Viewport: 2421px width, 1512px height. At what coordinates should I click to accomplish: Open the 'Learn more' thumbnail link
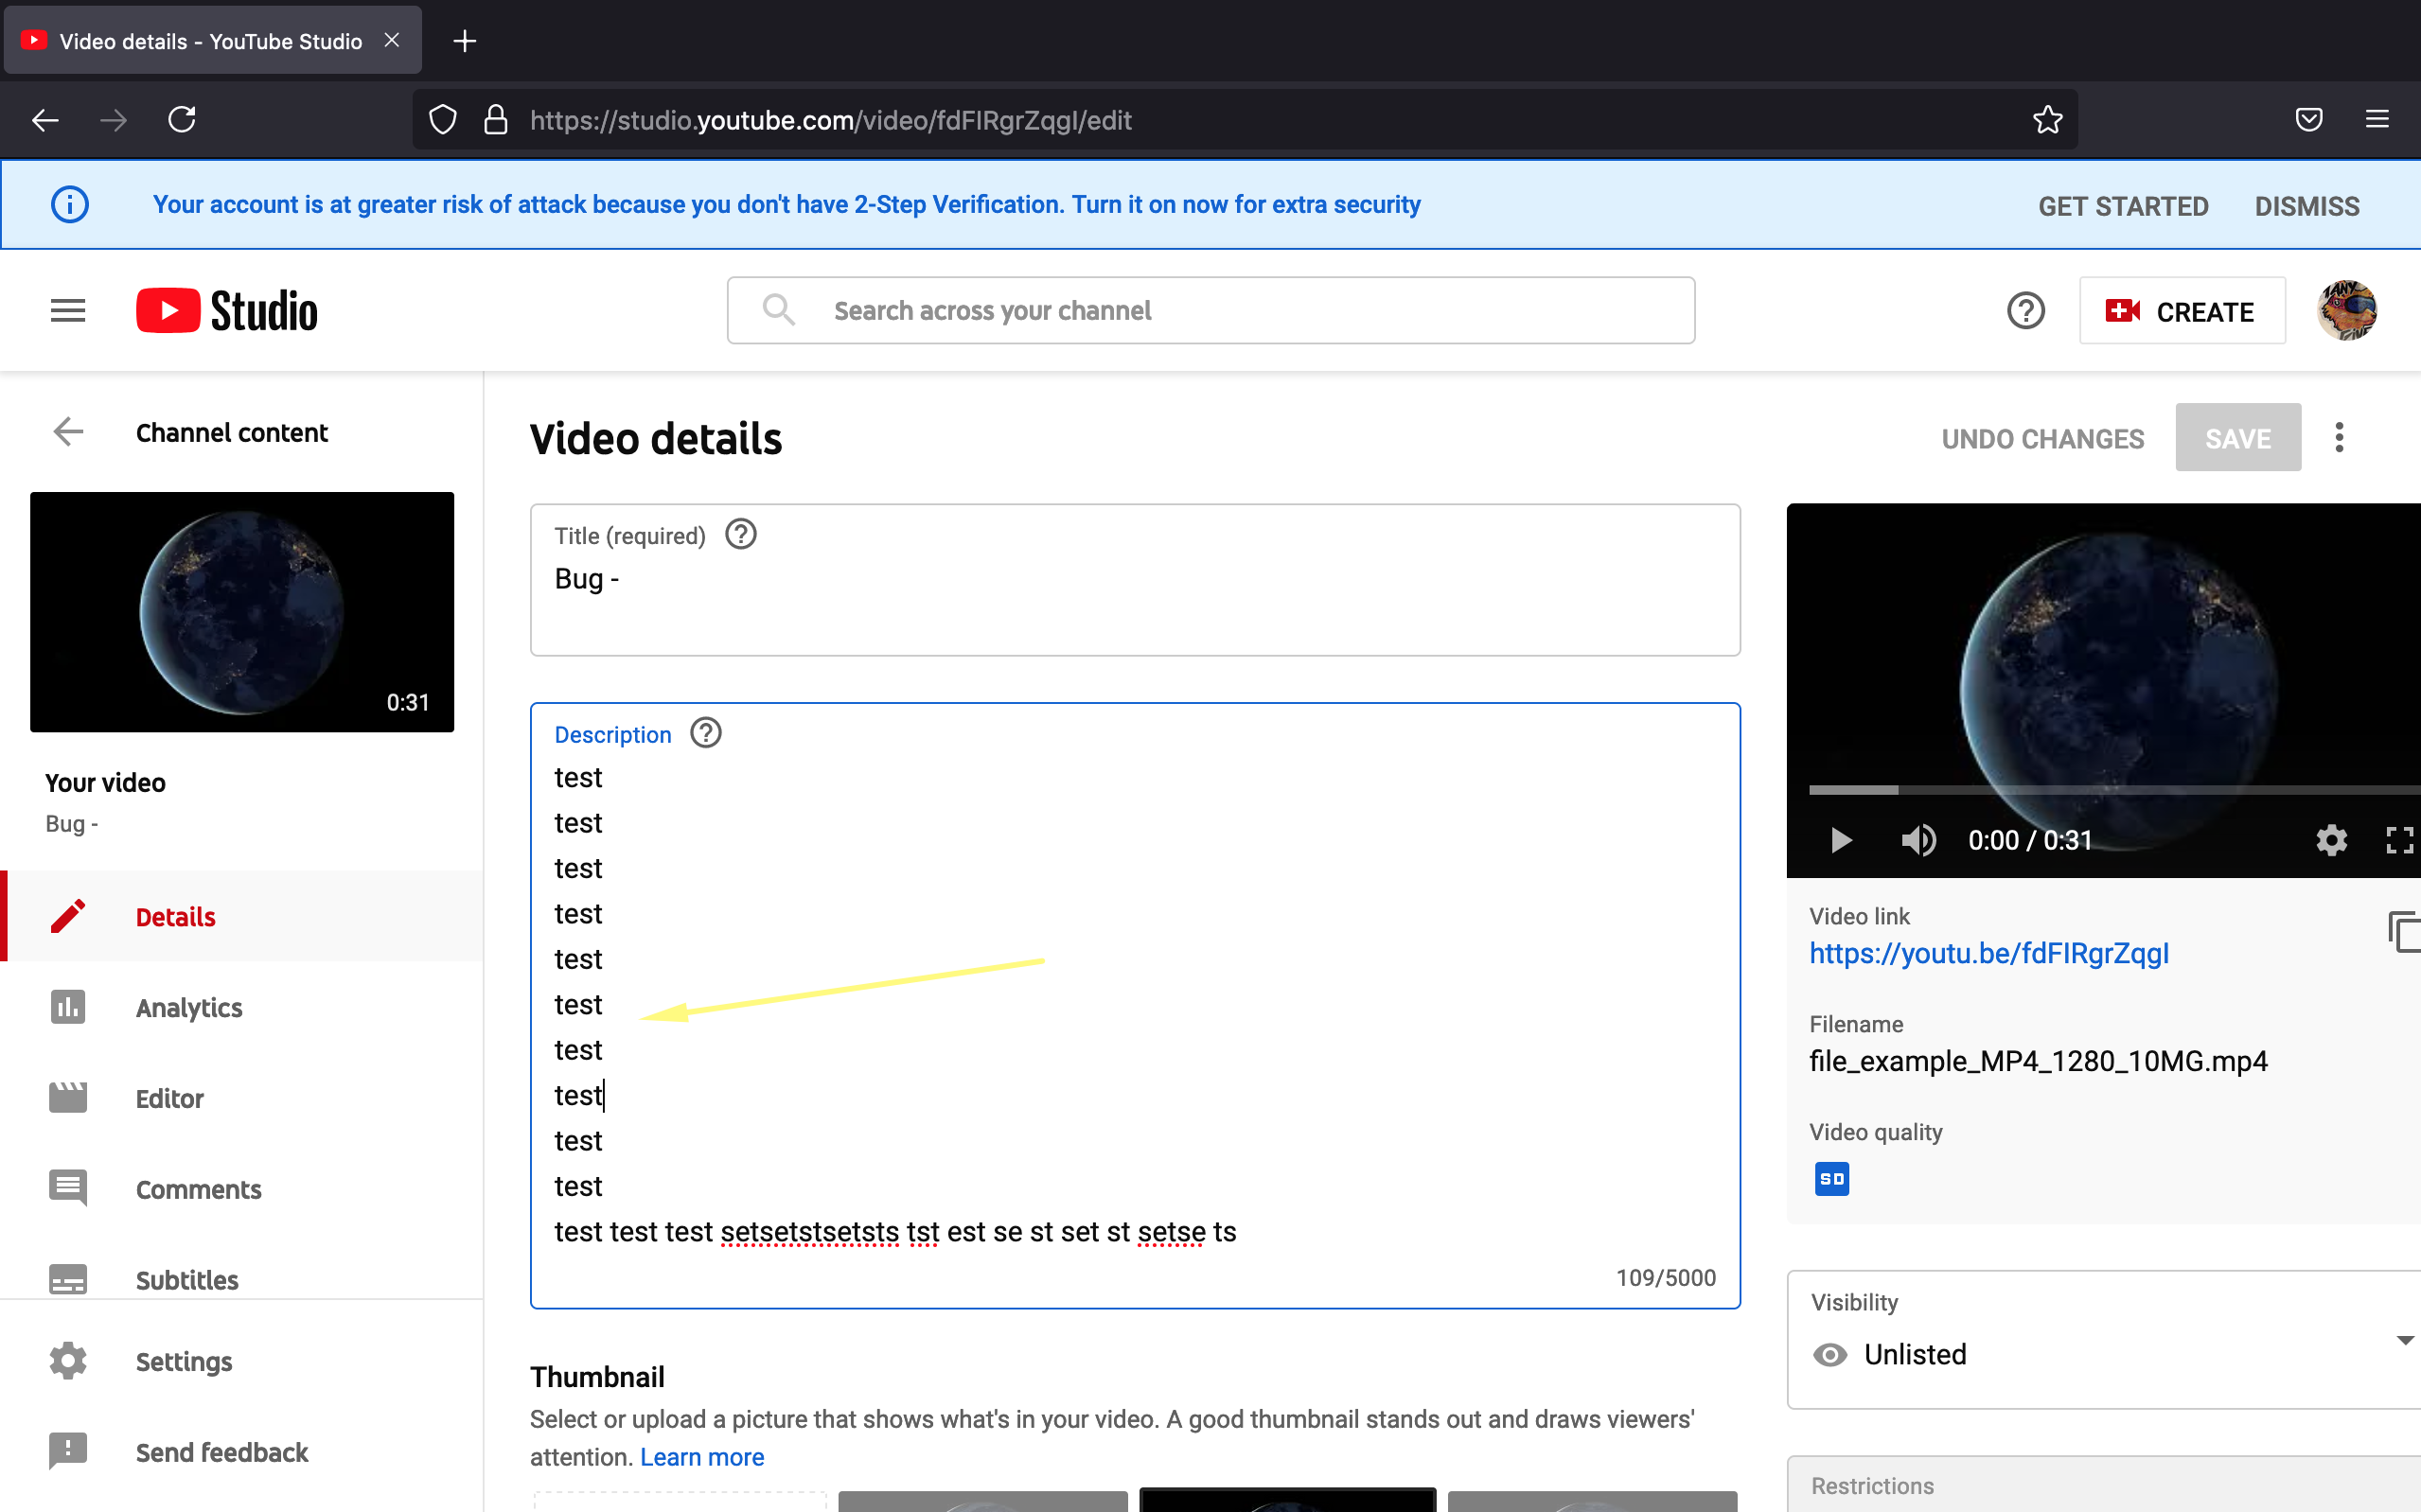coord(701,1456)
